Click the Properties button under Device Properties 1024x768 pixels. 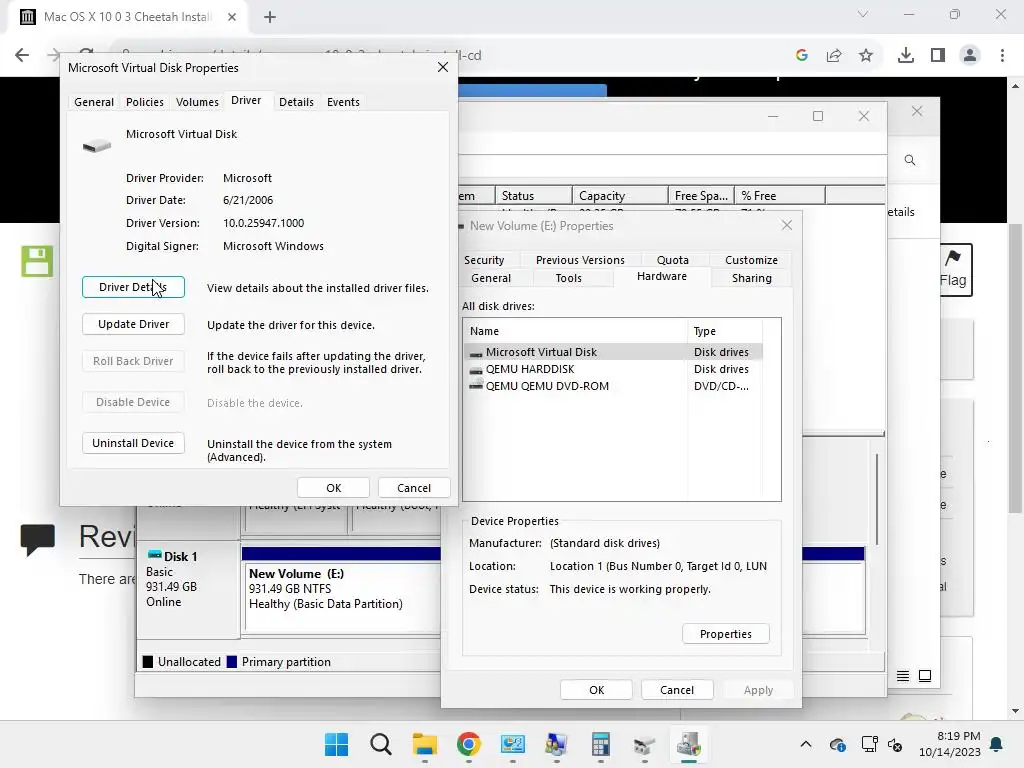click(726, 634)
